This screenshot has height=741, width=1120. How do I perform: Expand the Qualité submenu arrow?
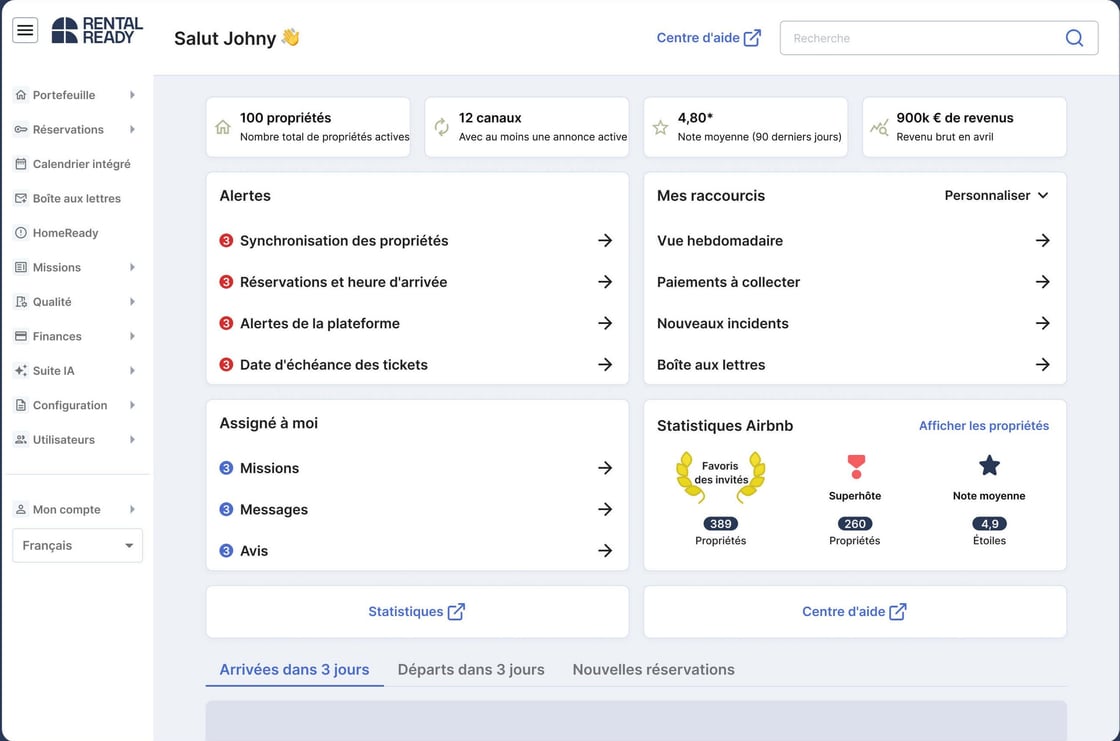(x=132, y=302)
